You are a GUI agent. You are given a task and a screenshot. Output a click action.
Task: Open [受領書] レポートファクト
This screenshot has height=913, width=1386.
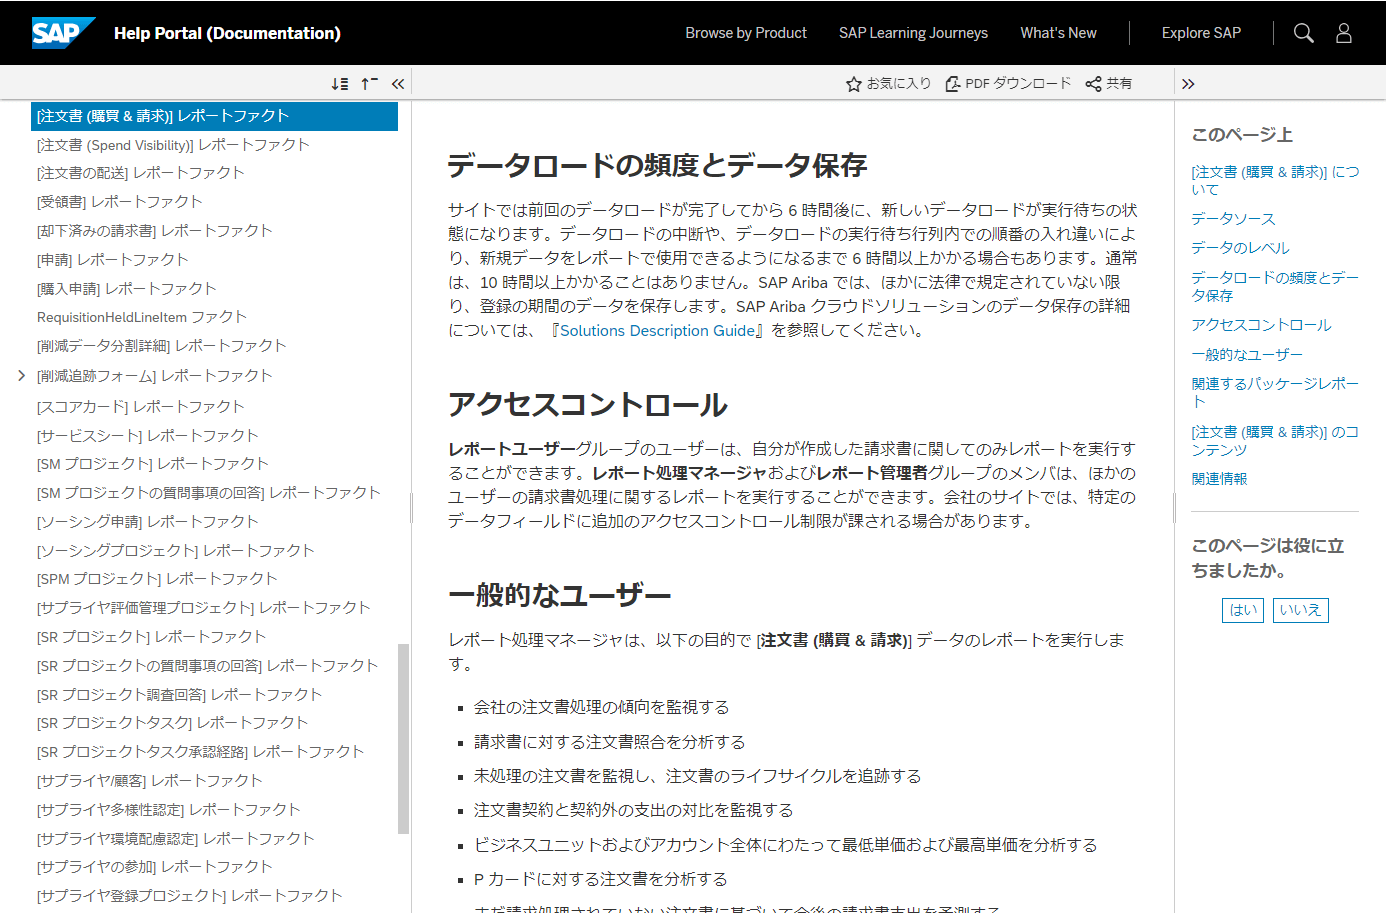click(119, 202)
